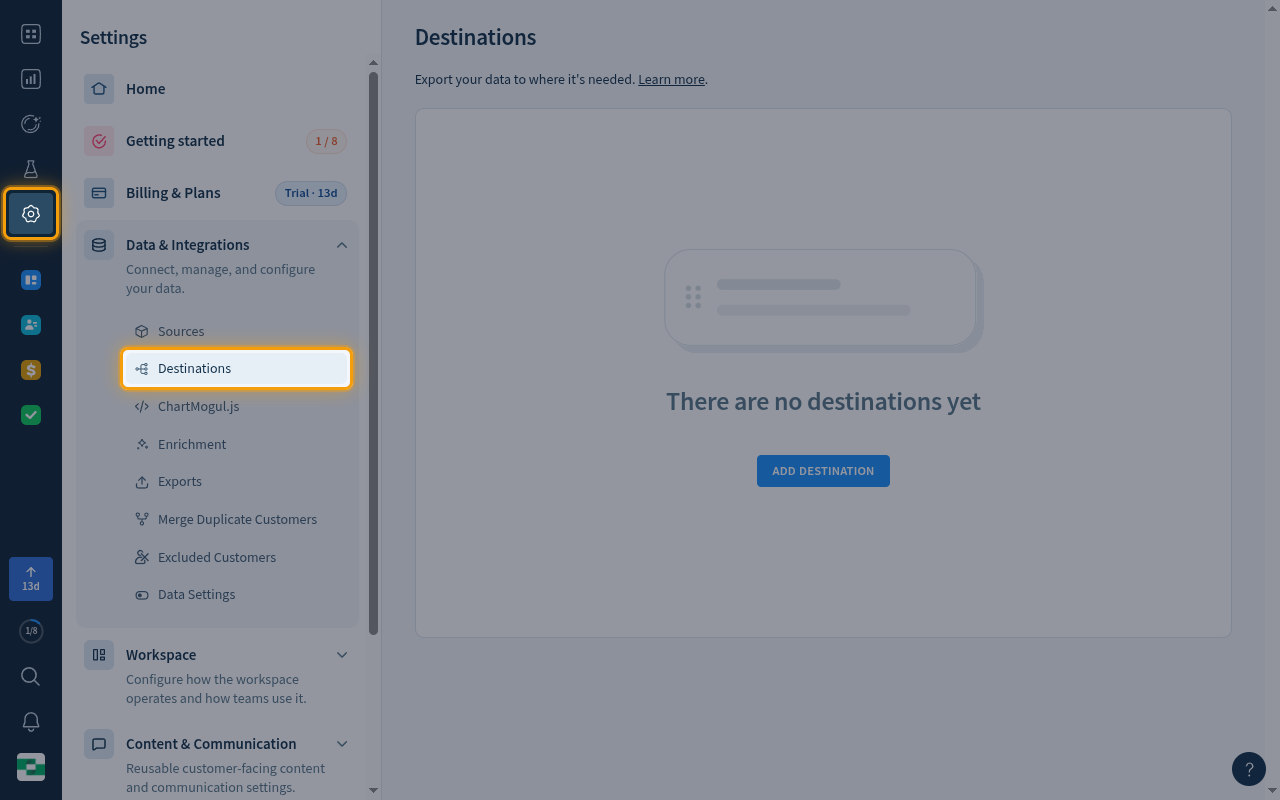Click the Workspace panel icon
1280x800 pixels.
(99, 655)
